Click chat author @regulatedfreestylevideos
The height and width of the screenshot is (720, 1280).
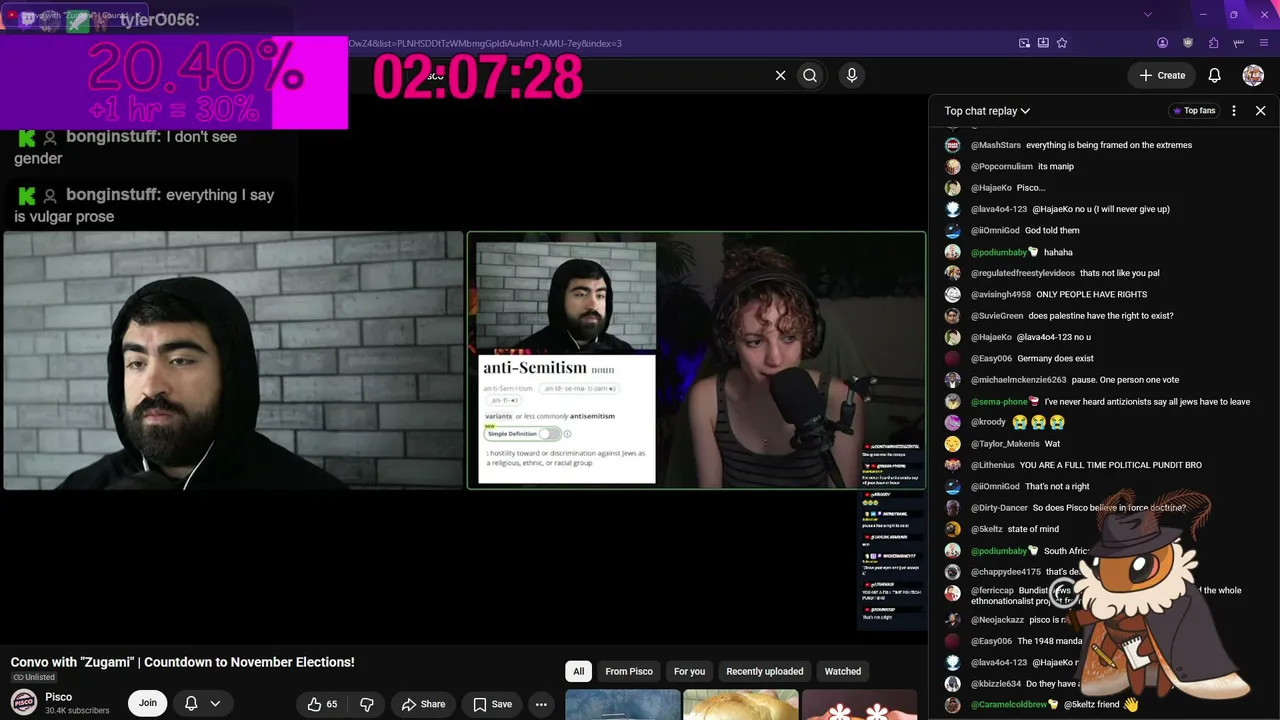coord(1023,273)
